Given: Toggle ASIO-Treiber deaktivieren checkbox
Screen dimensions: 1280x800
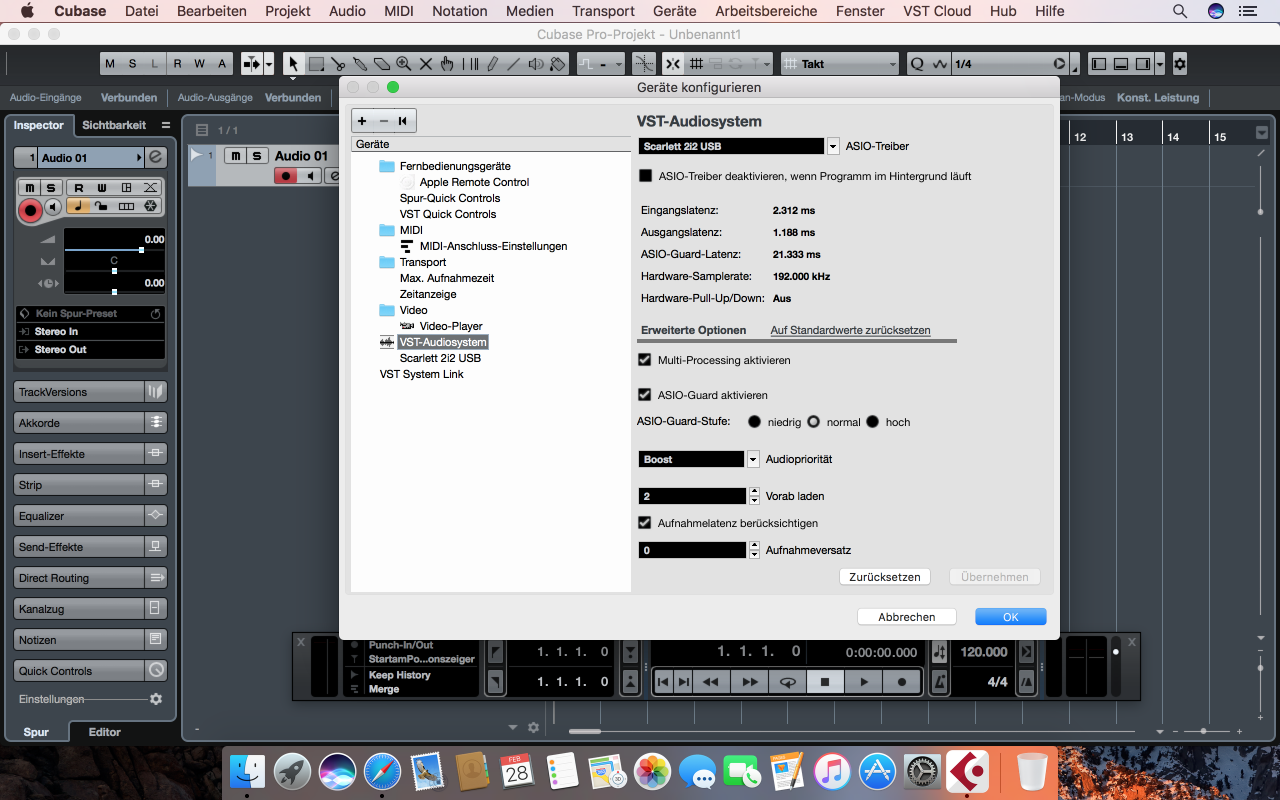Looking at the screenshot, I should (646, 176).
